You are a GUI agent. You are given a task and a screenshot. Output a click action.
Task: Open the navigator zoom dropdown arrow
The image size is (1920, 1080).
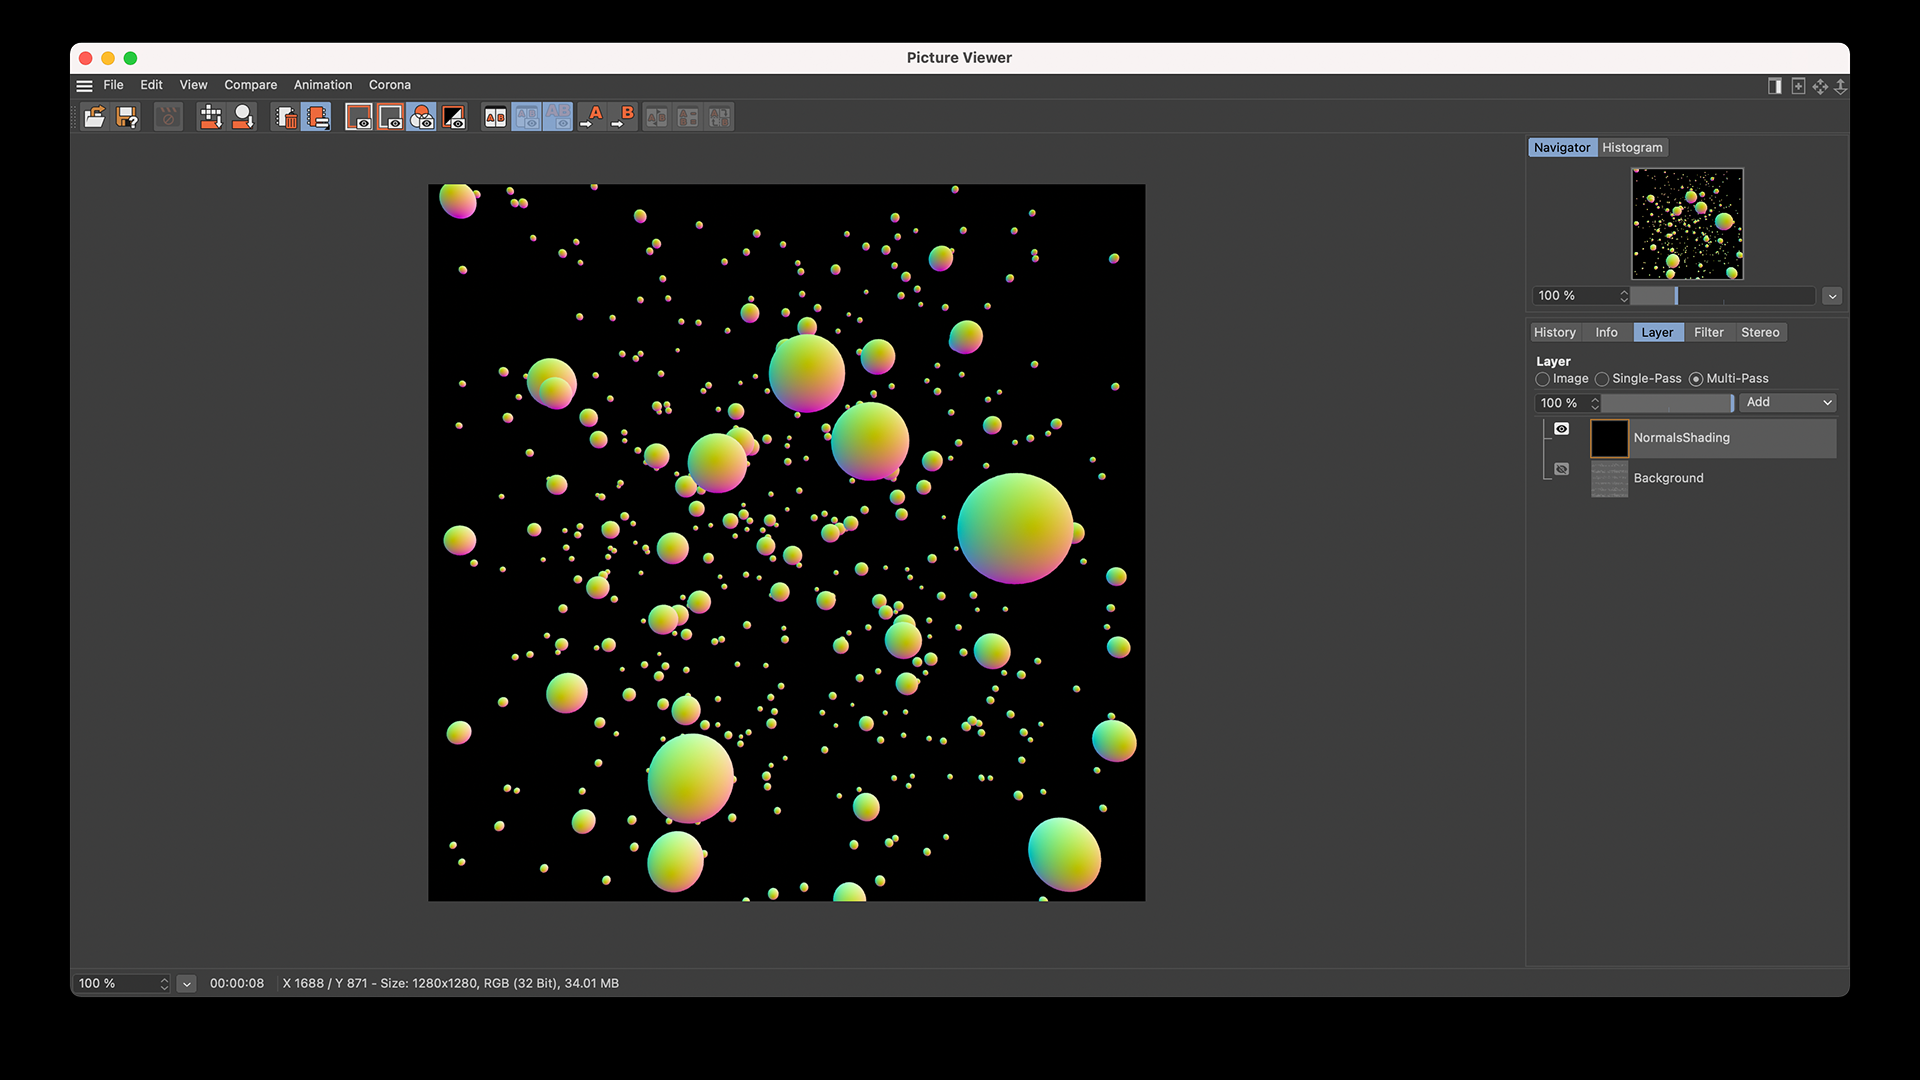(x=1832, y=296)
